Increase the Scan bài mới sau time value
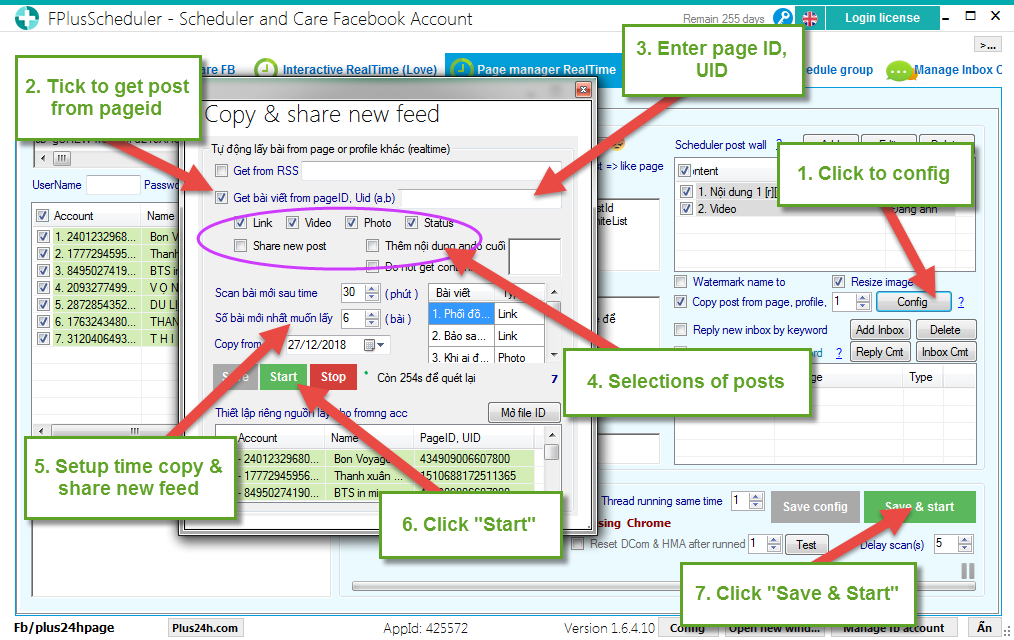1014x640 pixels. (372, 289)
